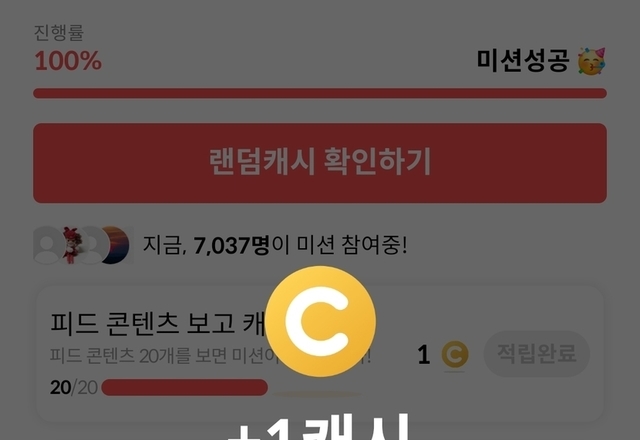Screen dimensions: 640x440
Task: Tap the 진행률 label
Action: [x=59, y=33]
